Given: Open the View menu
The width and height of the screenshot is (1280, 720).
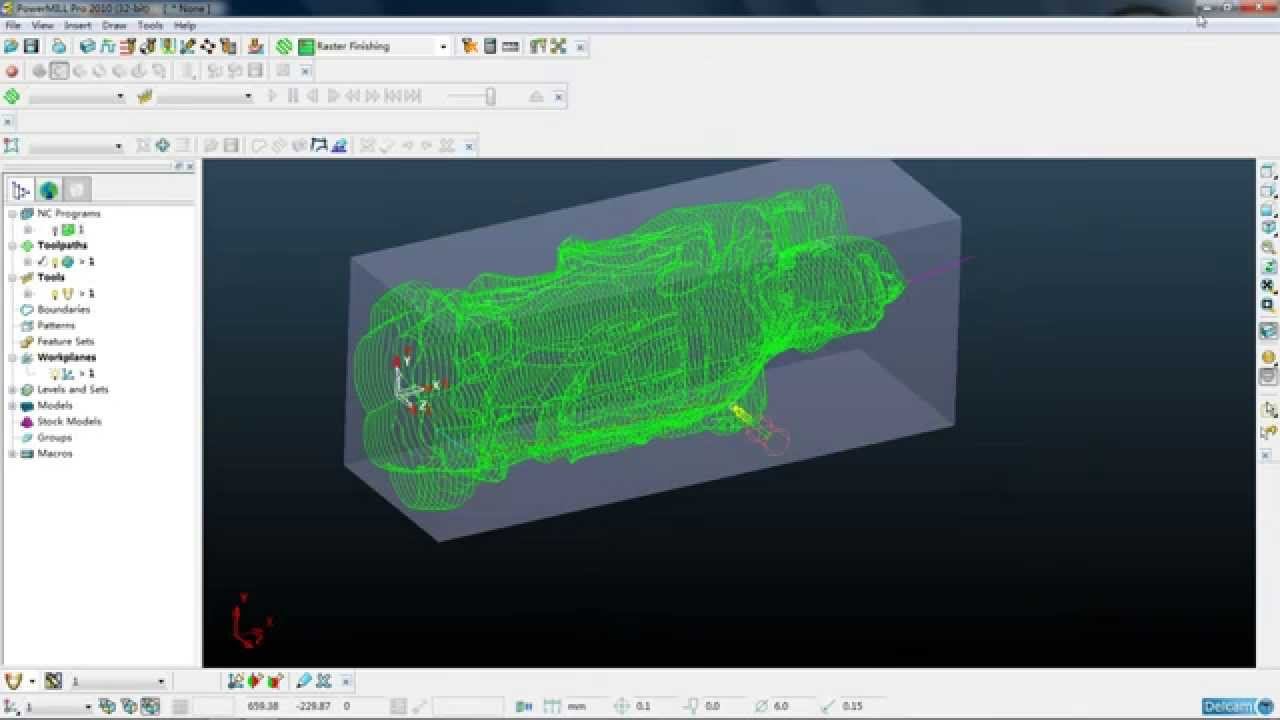Looking at the screenshot, I should click(x=42, y=25).
